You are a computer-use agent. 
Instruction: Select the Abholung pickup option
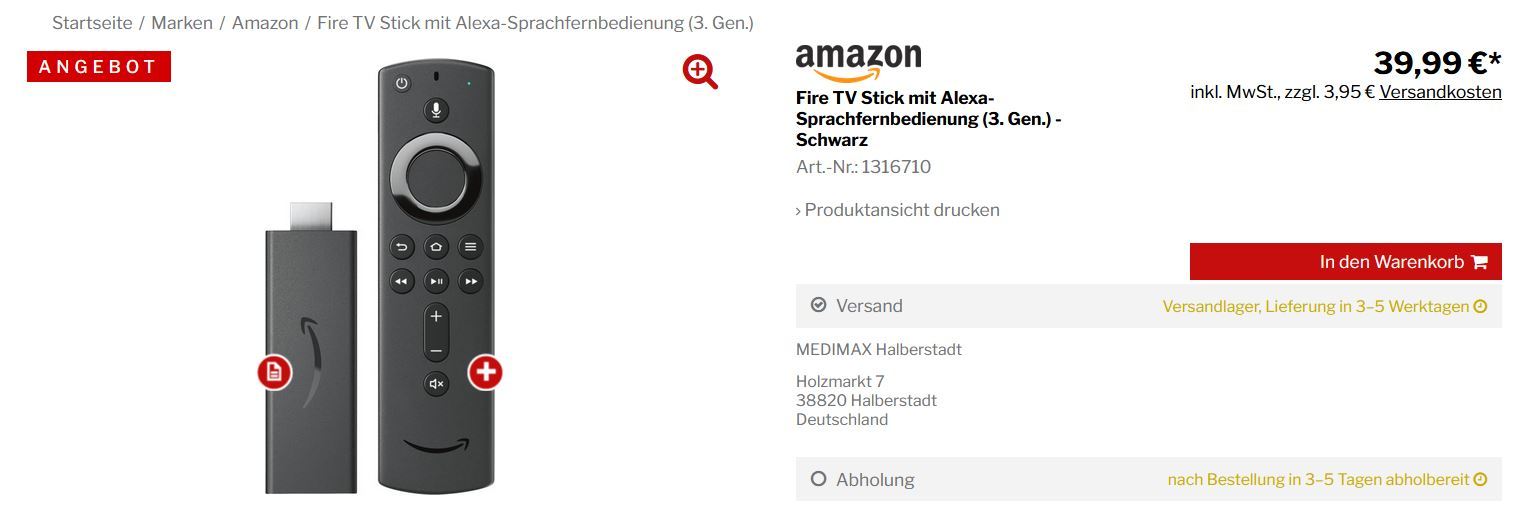(x=818, y=480)
